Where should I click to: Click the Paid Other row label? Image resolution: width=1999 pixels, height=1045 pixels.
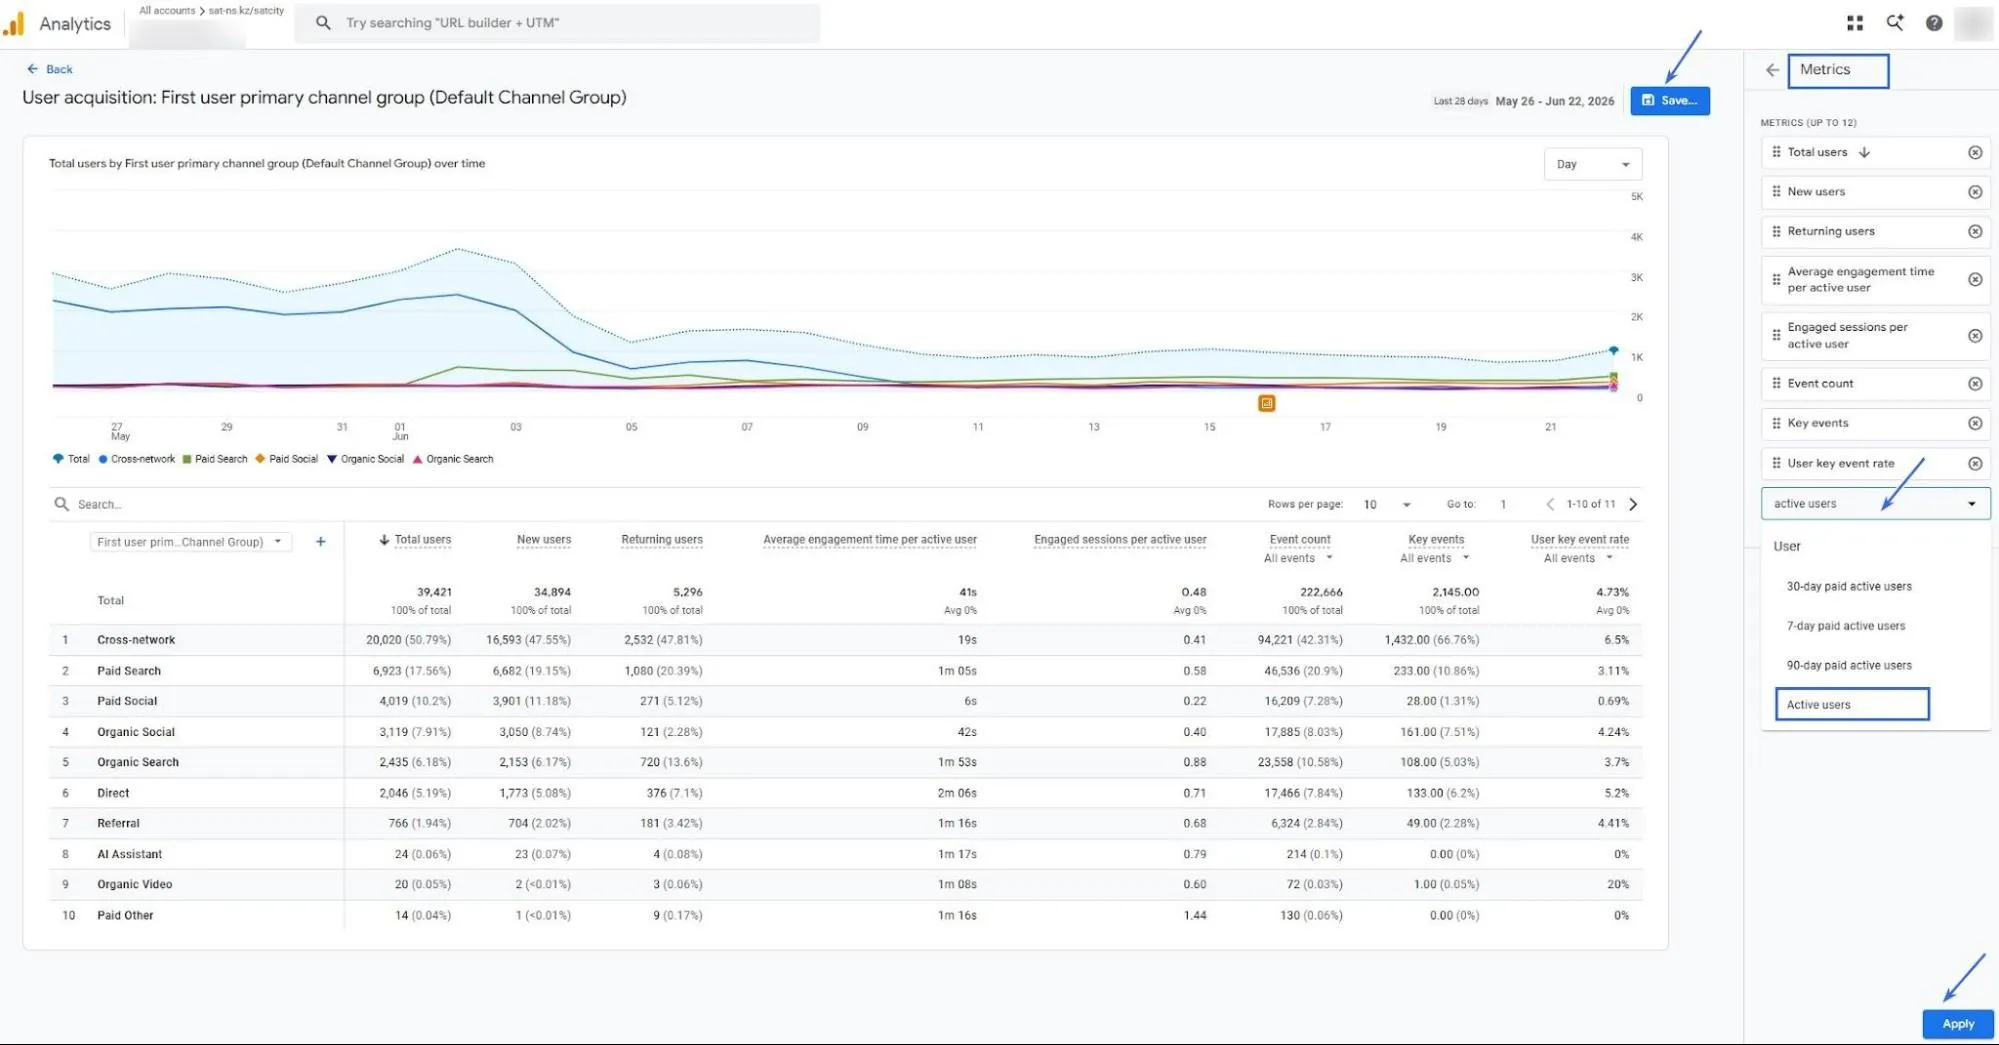125,915
